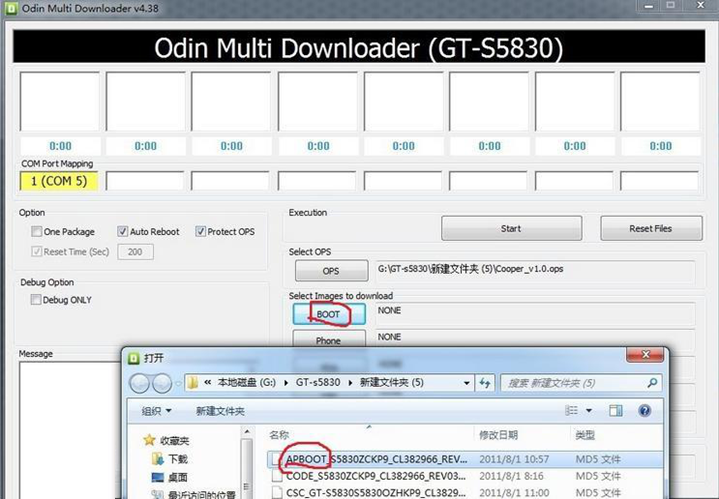
Task: Click the Start button in Execution
Action: (x=511, y=228)
